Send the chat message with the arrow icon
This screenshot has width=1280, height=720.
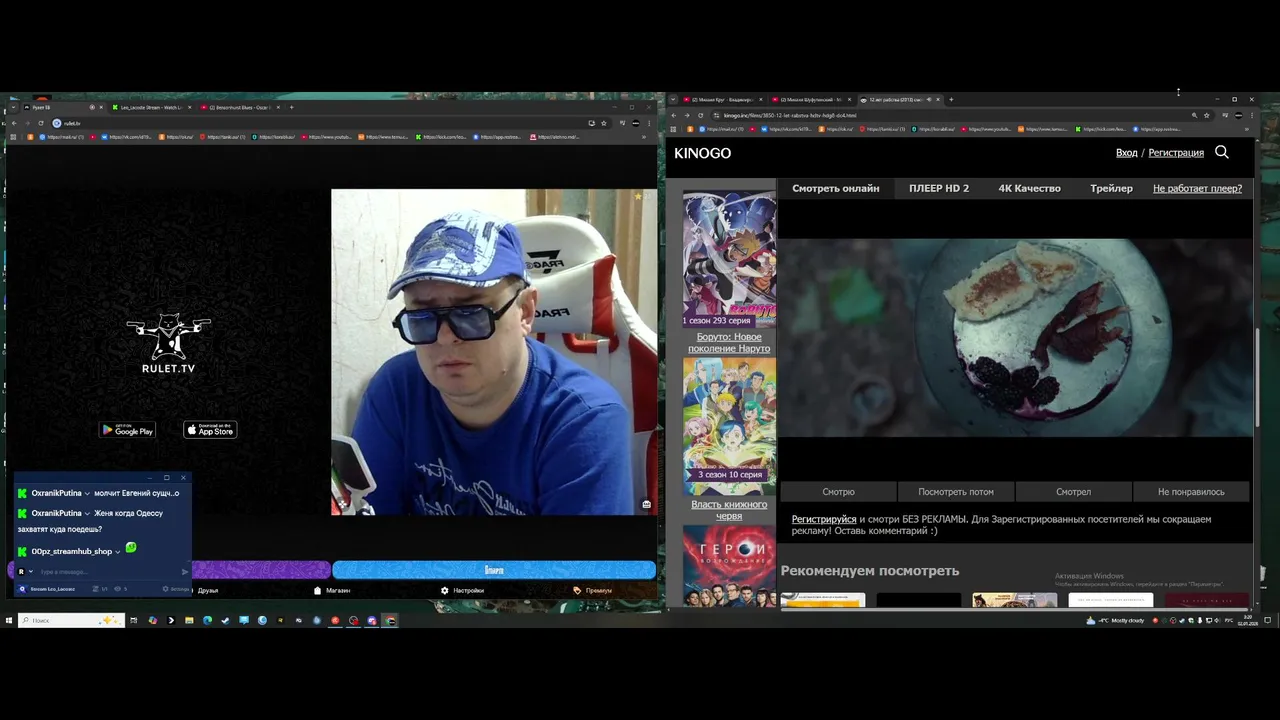click(185, 572)
